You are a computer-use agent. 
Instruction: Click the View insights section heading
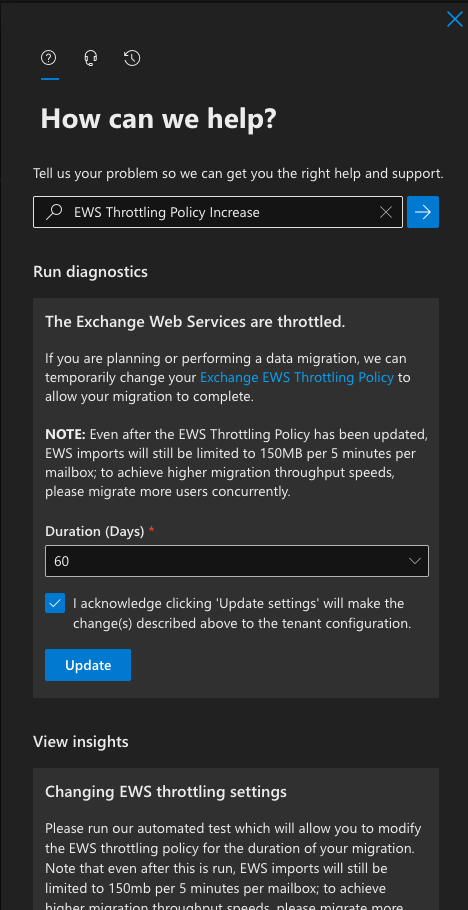81,742
